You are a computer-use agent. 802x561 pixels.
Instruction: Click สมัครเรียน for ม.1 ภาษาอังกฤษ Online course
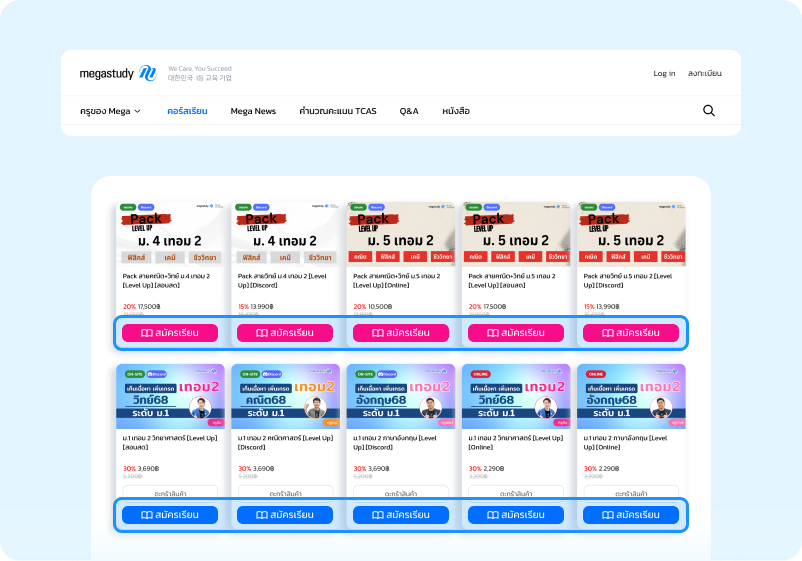click(x=631, y=515)
